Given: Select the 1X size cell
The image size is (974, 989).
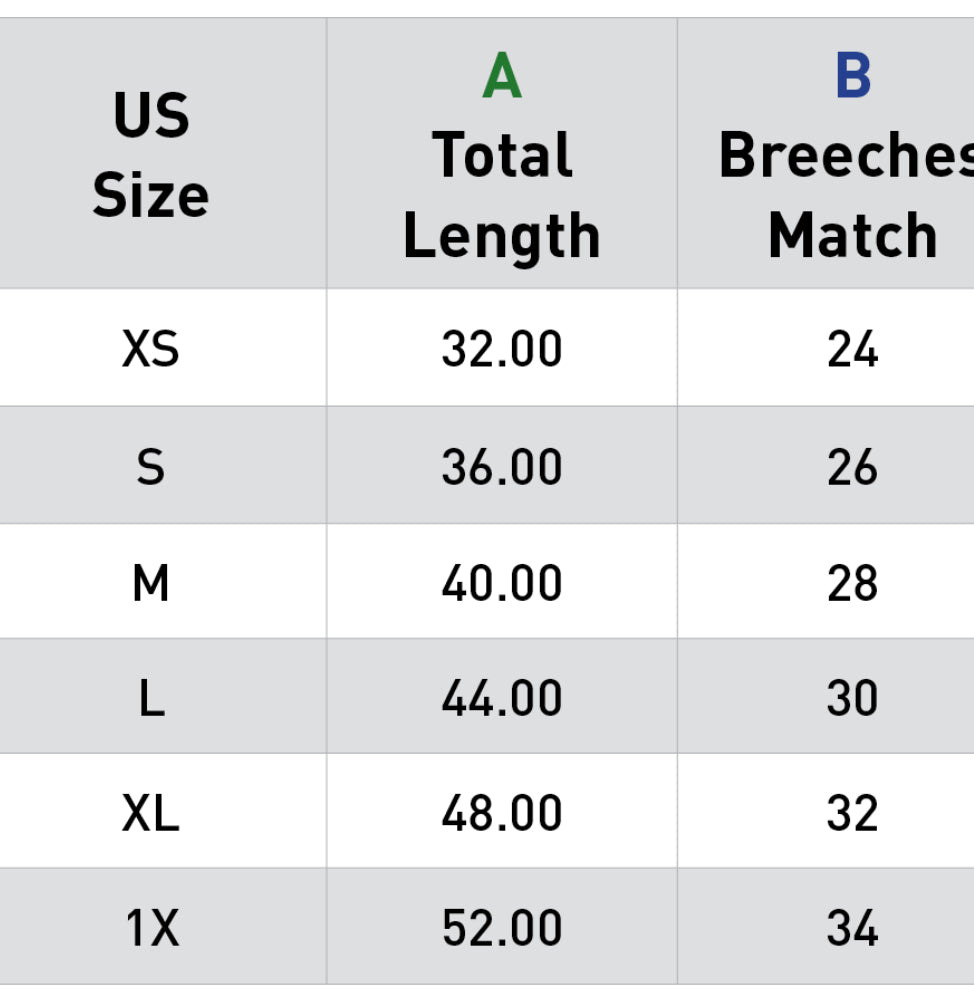Looking at the screenshot, I should pyautogui.click(x=151, y=929).
